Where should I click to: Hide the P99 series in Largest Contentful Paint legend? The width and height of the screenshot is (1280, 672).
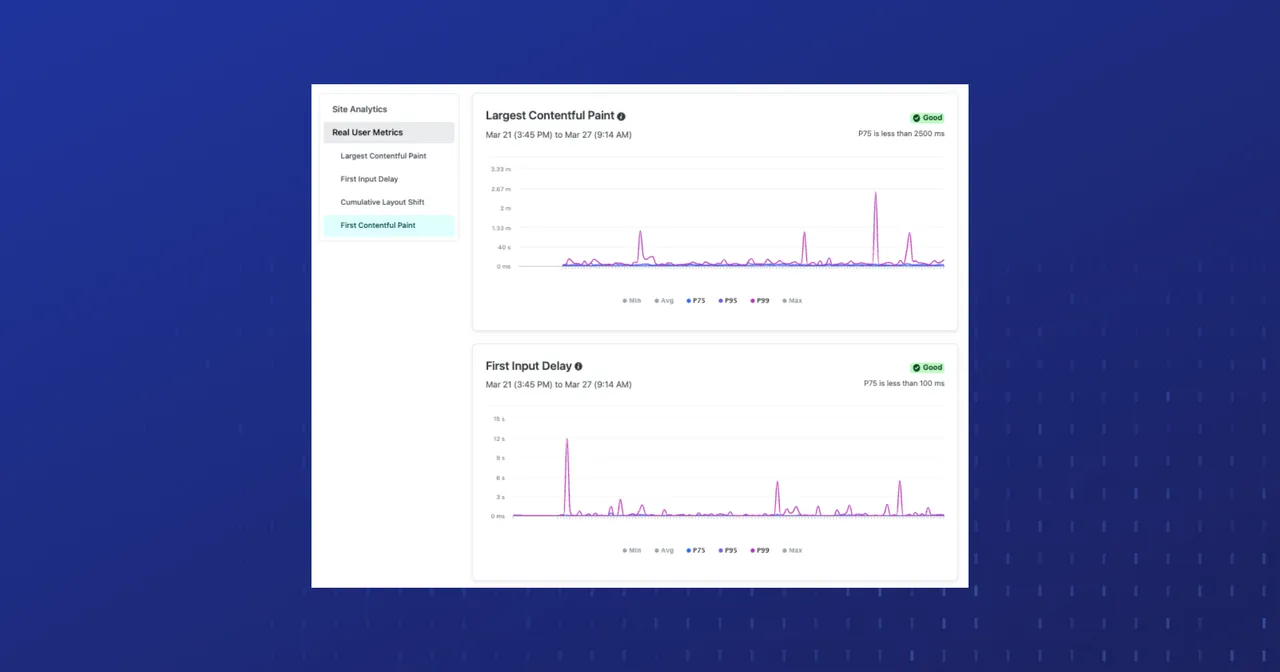(x=760, y=300)
